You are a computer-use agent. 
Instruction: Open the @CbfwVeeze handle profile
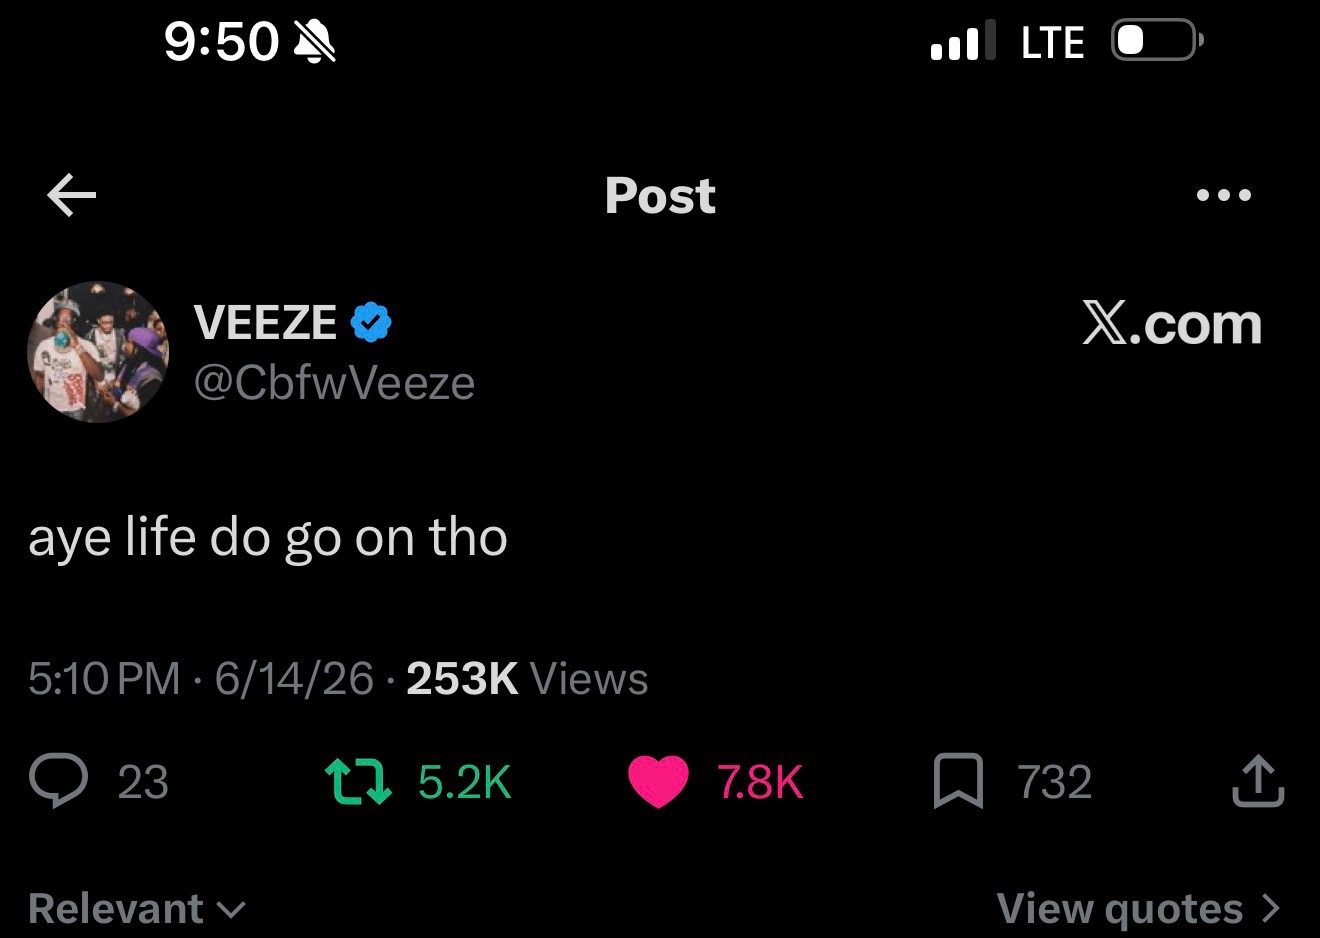point(334,382)
